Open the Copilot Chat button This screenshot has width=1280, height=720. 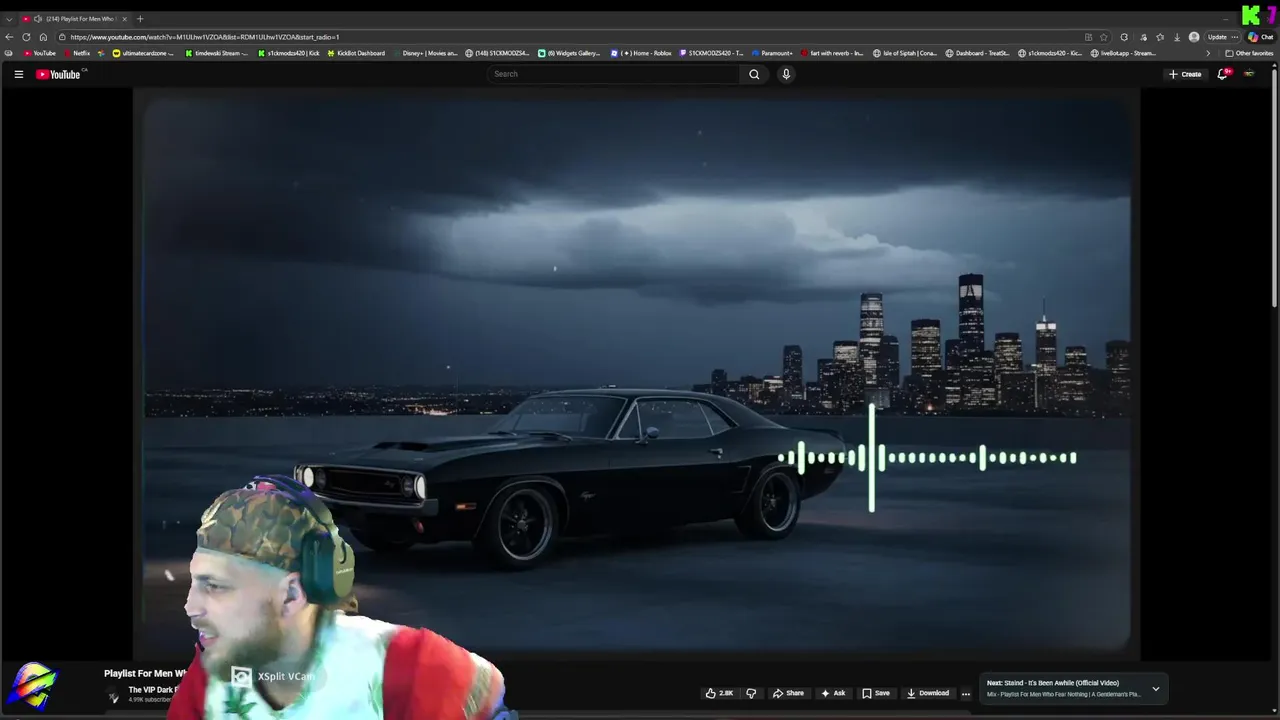click(1260, 37)
